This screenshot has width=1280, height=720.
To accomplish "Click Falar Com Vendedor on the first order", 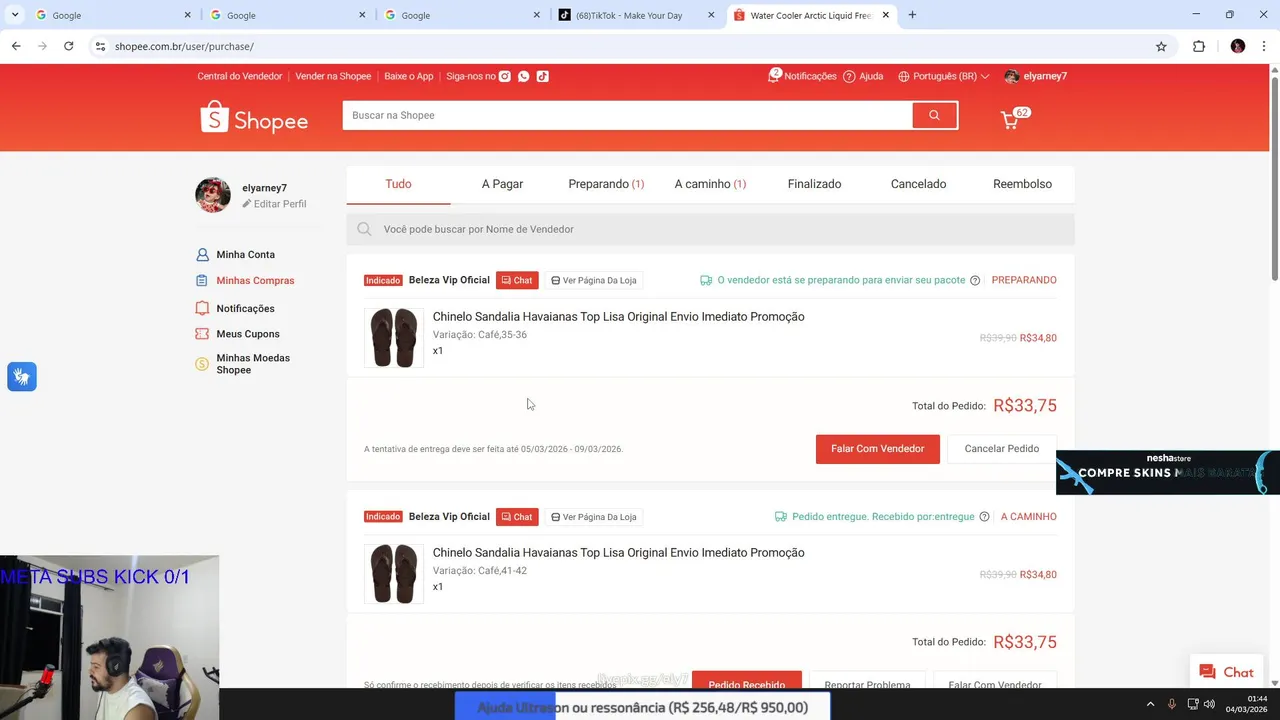I will click(x=877, y=449).
